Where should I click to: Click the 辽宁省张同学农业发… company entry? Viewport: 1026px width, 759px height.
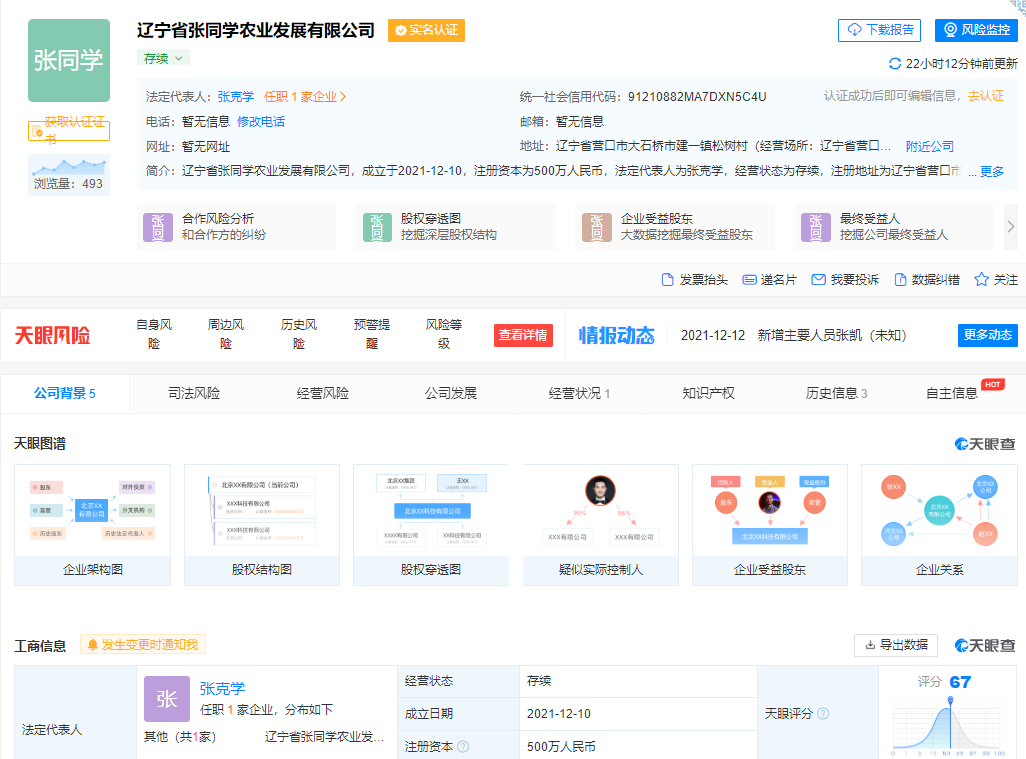tap(325, 737)
